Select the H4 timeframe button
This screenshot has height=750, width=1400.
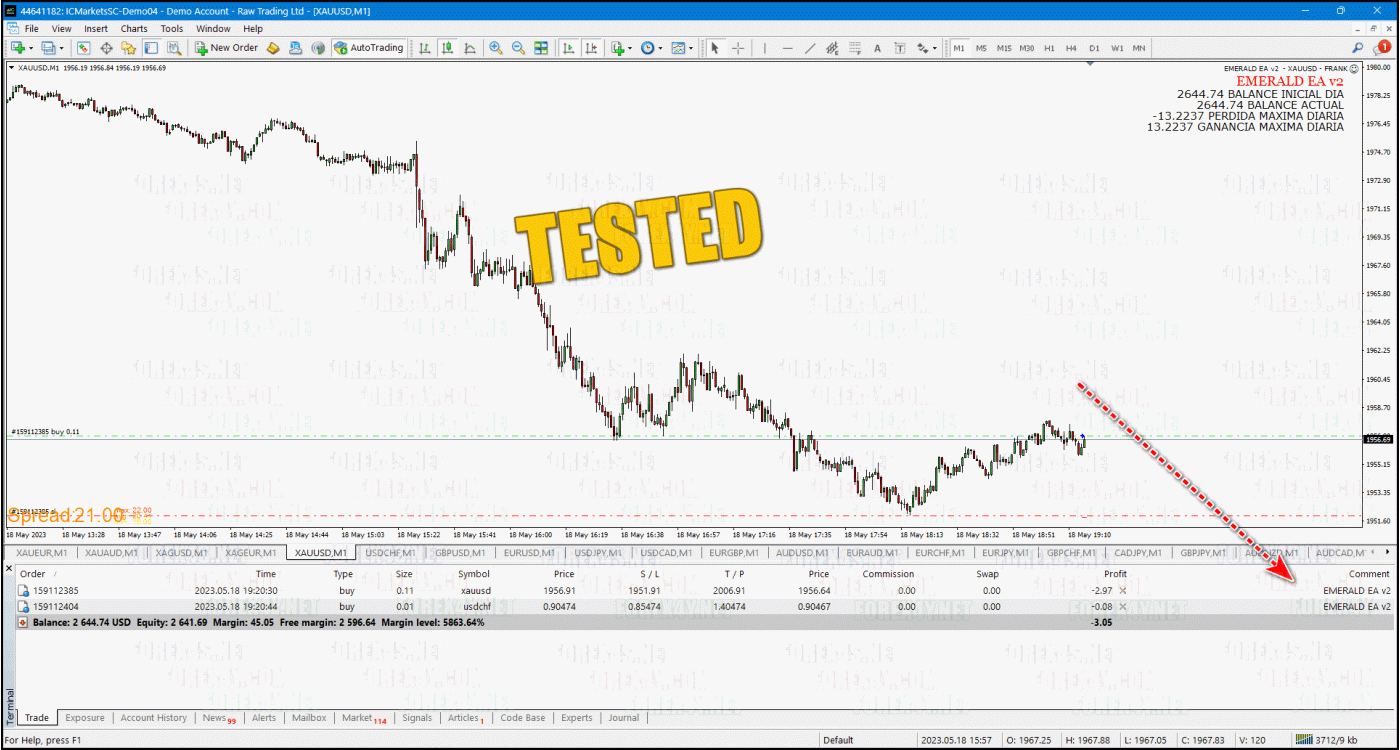coord(1071,48)
